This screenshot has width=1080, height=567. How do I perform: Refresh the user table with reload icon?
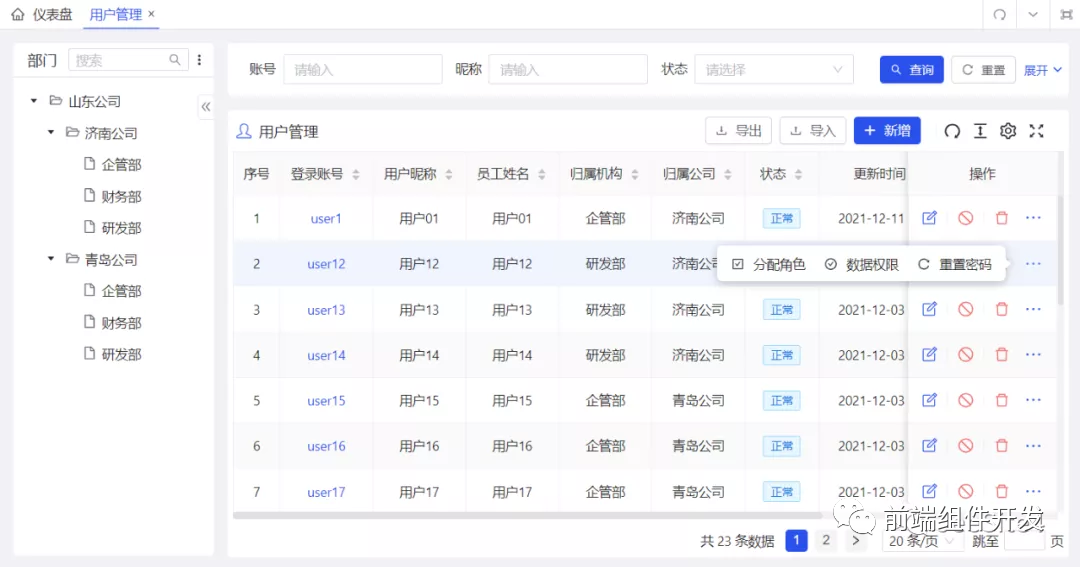[952, 131]
